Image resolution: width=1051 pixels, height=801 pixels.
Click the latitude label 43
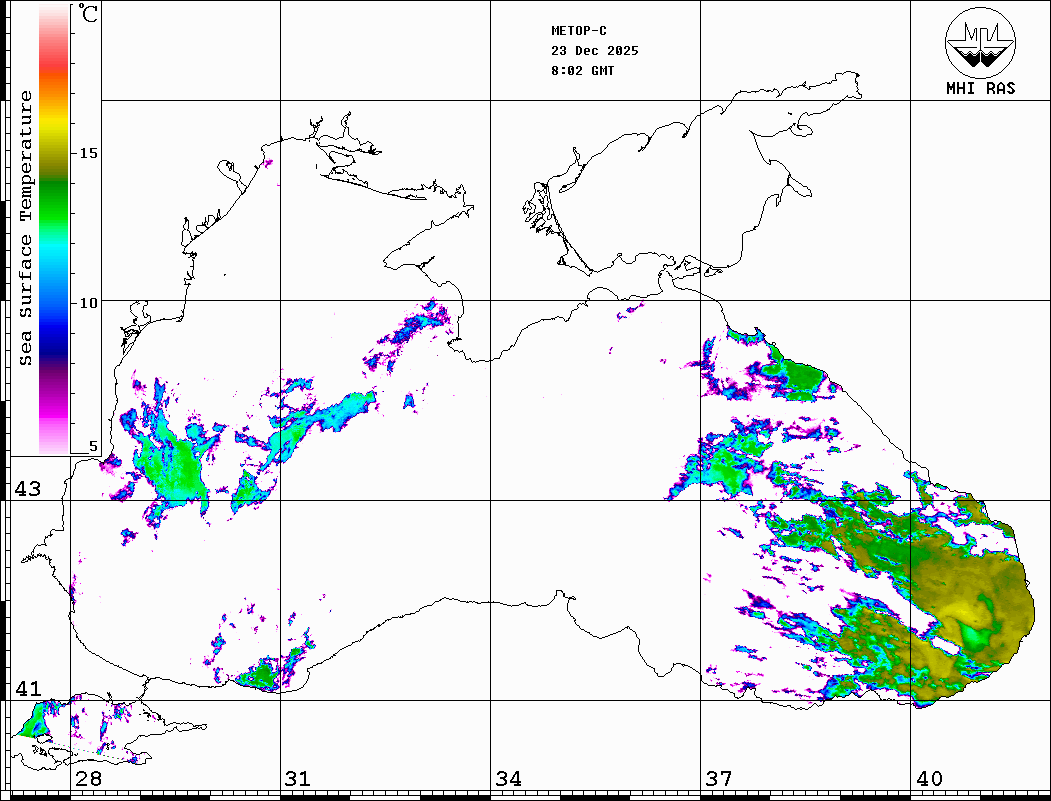[26, 489]
